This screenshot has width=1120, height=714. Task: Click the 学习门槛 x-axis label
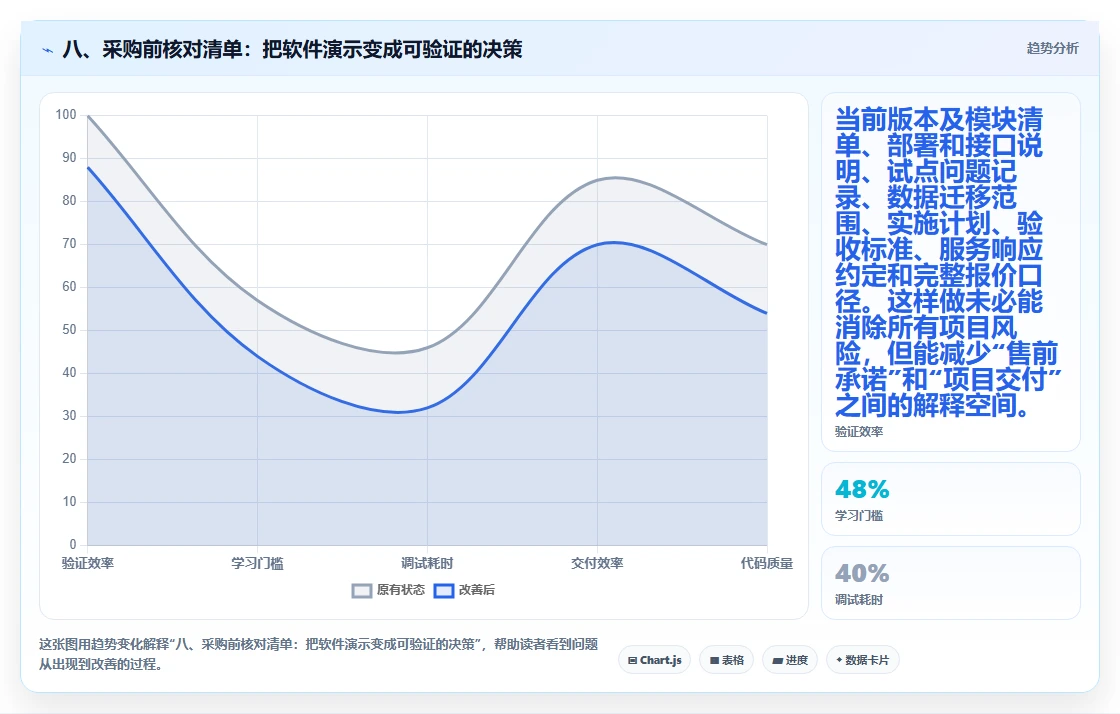[x=257, y=563]
